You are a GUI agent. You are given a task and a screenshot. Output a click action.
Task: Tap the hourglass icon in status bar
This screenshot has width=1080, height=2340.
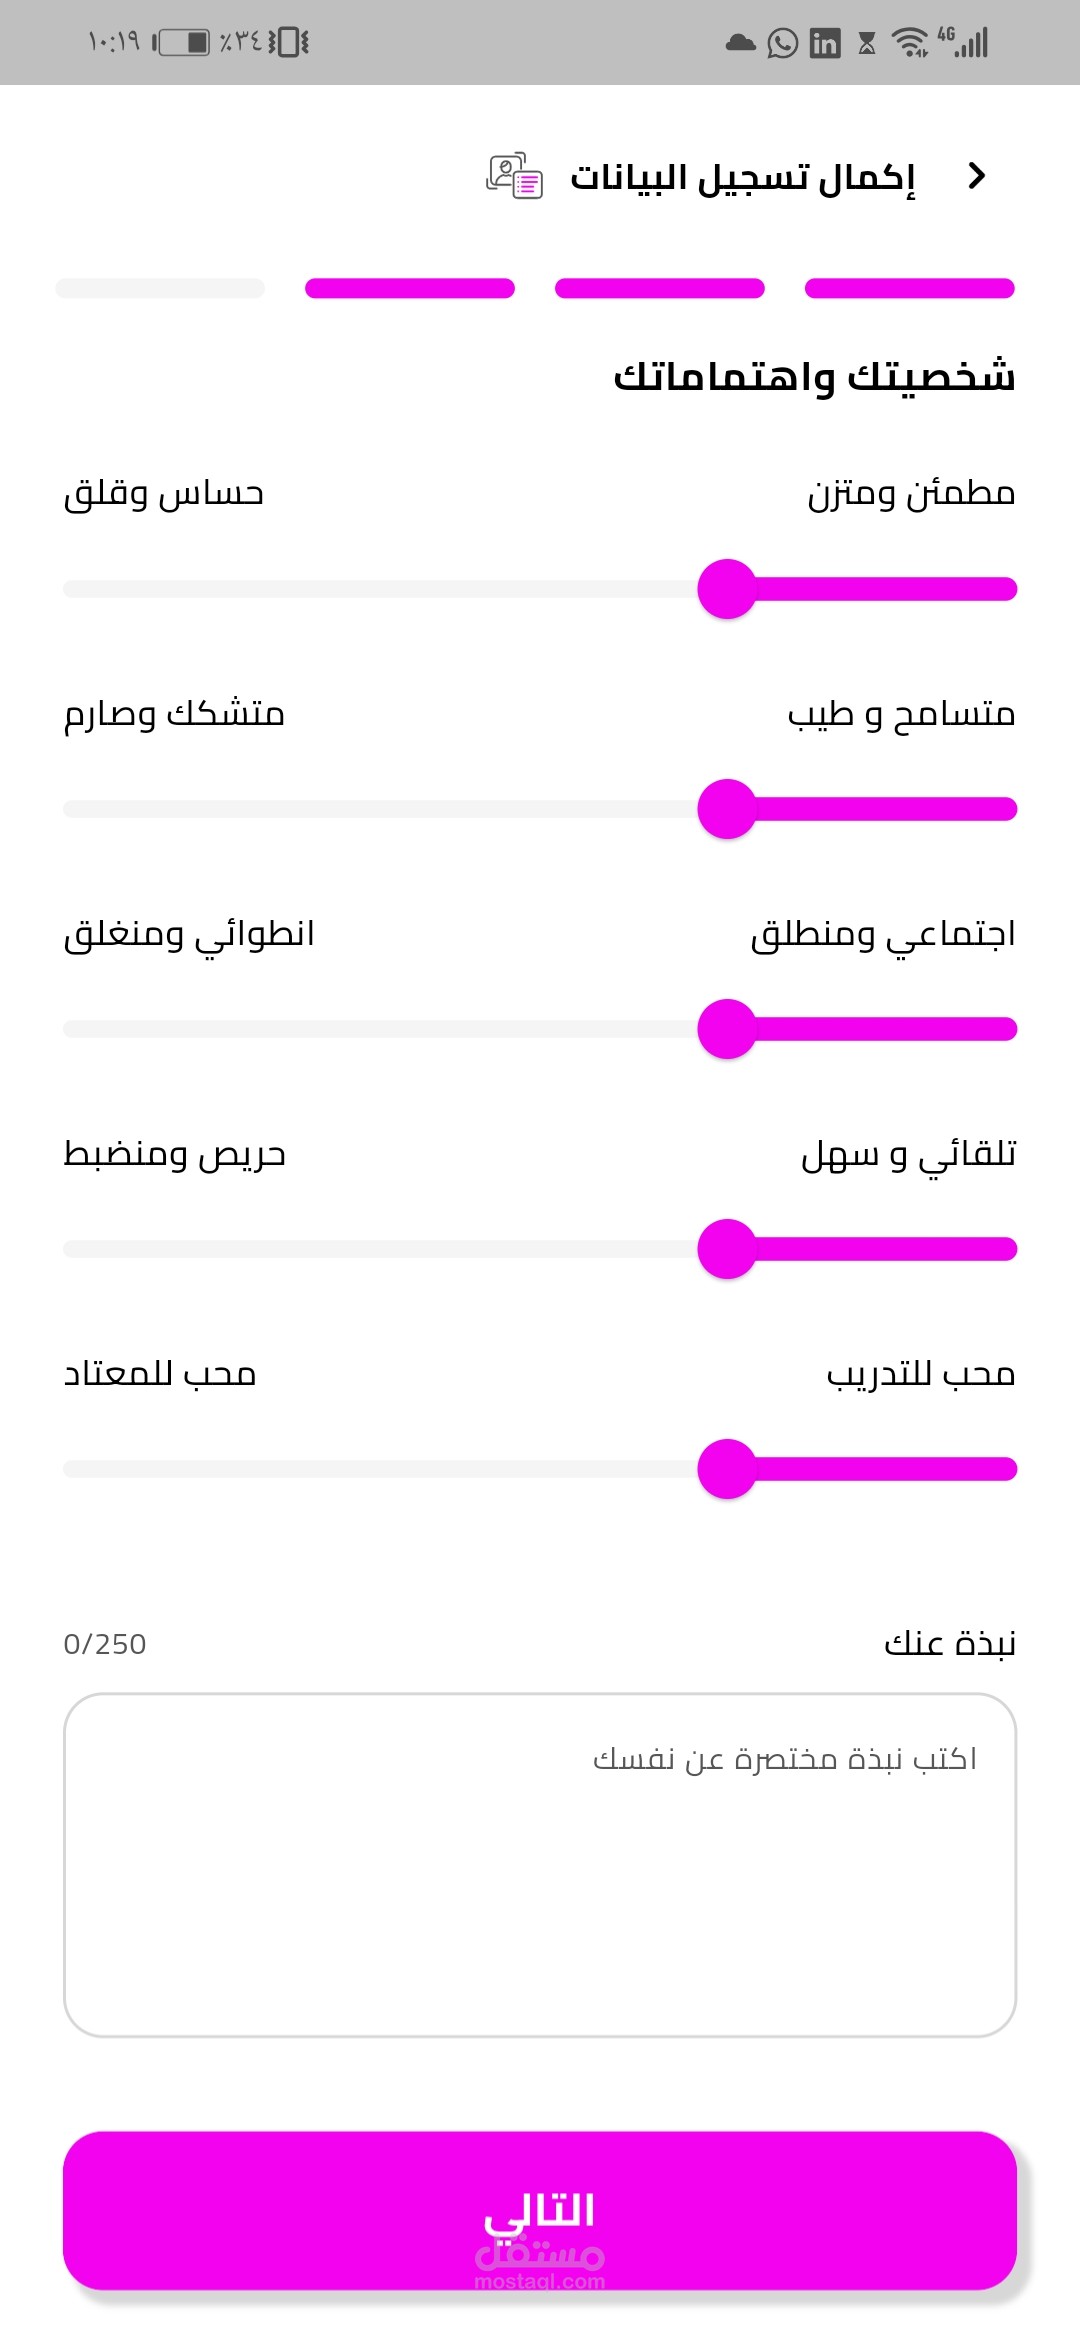coord(867,43)
